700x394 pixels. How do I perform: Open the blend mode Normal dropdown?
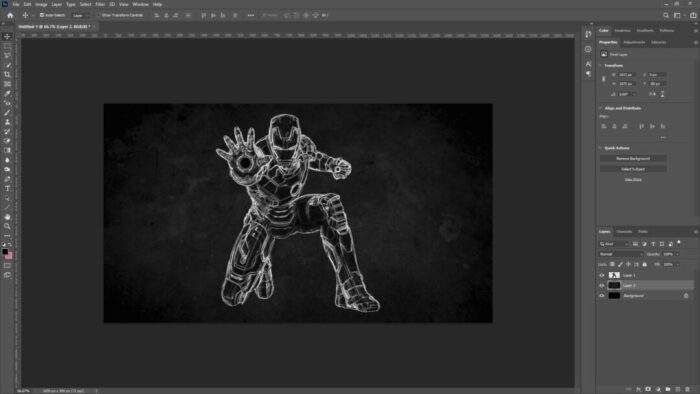tap(621, 254)
